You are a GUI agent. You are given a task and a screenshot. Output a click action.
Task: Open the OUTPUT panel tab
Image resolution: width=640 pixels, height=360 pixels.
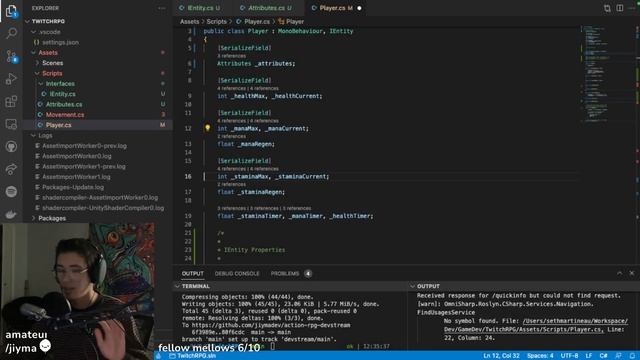click(x=193, y=273)
